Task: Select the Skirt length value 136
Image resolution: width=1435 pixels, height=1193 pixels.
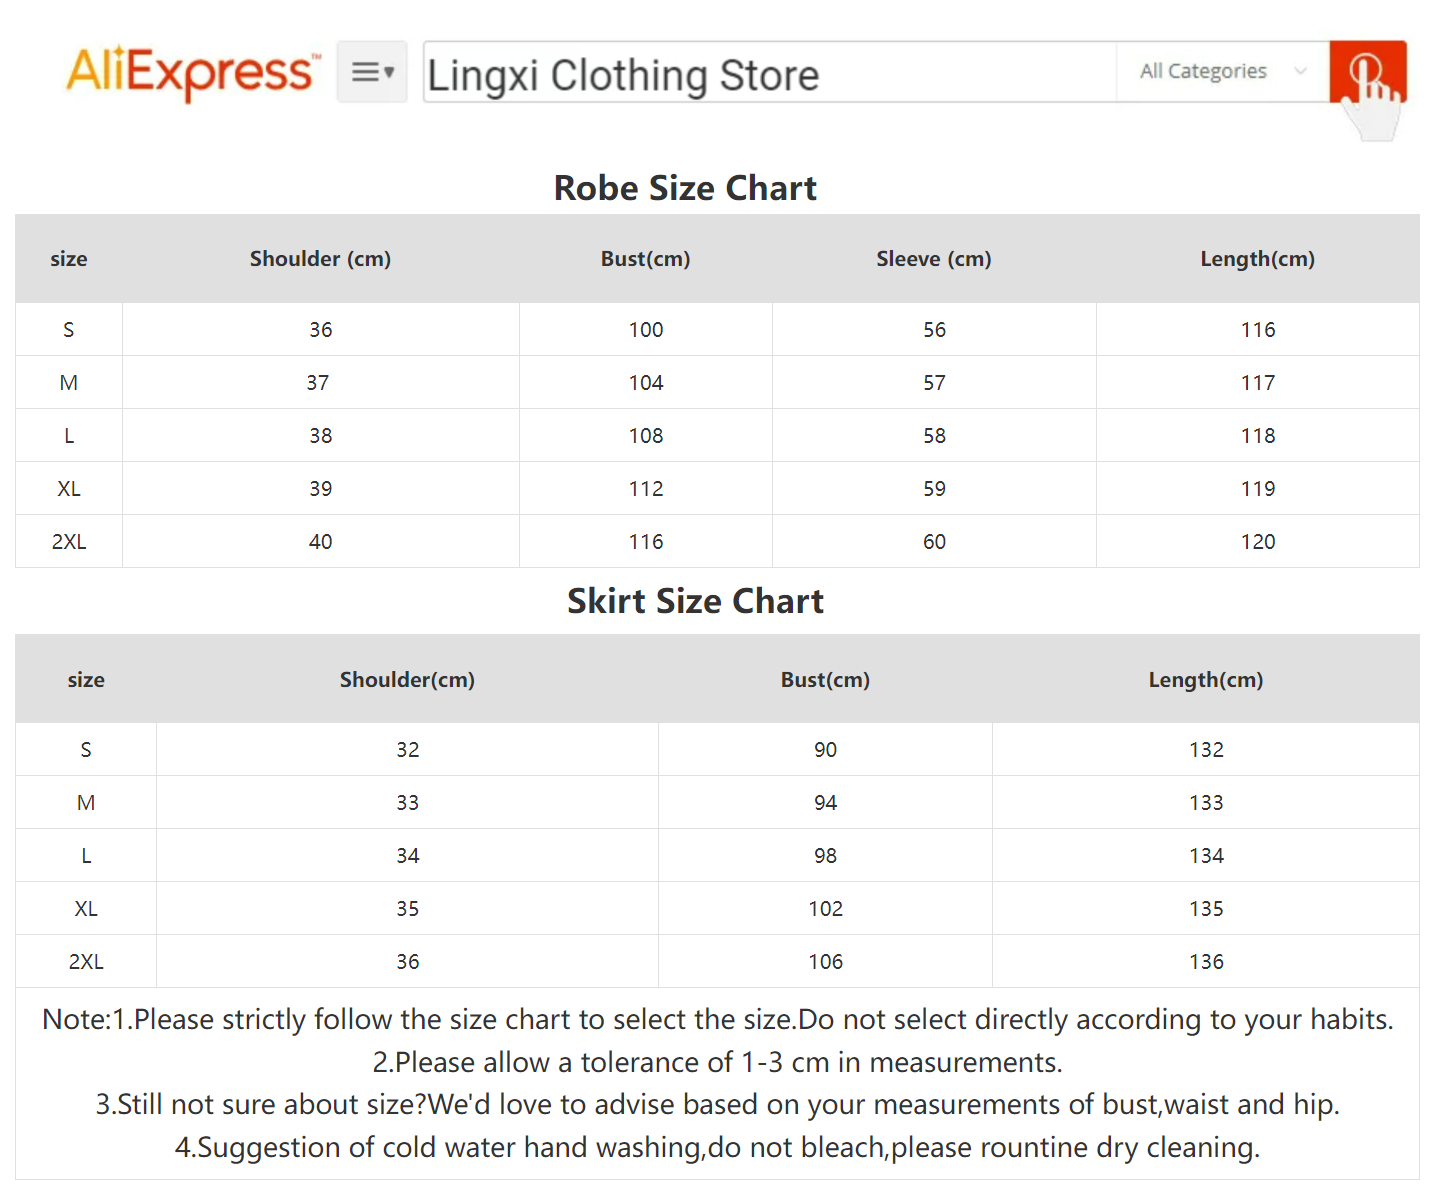Action: click(1206, 962)
